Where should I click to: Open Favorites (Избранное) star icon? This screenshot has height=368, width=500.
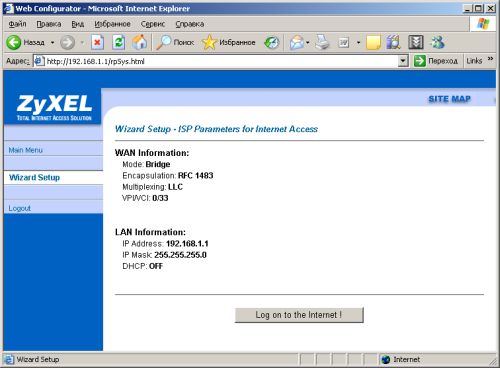tap(209, 42)
